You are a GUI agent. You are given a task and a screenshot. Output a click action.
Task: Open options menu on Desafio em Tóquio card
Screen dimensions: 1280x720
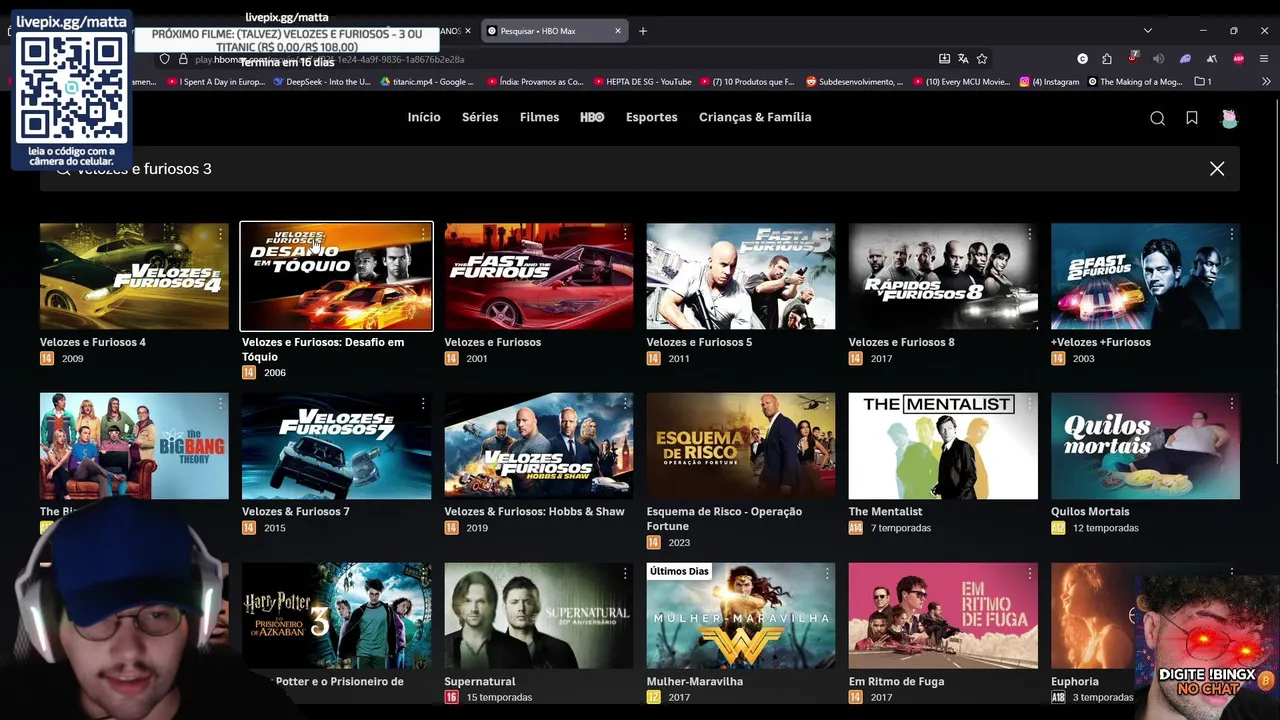click(x=423, y=234)
